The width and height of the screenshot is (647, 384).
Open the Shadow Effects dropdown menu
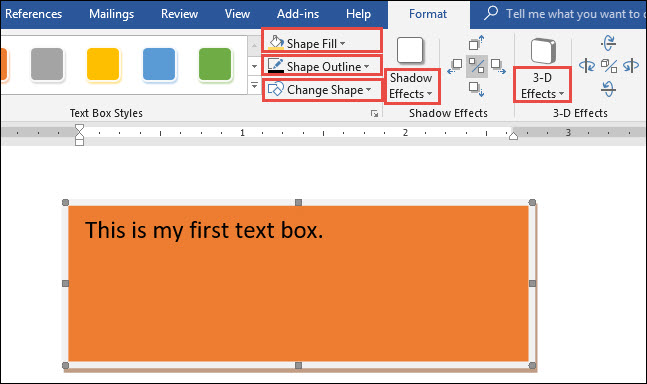pos(411,86)
